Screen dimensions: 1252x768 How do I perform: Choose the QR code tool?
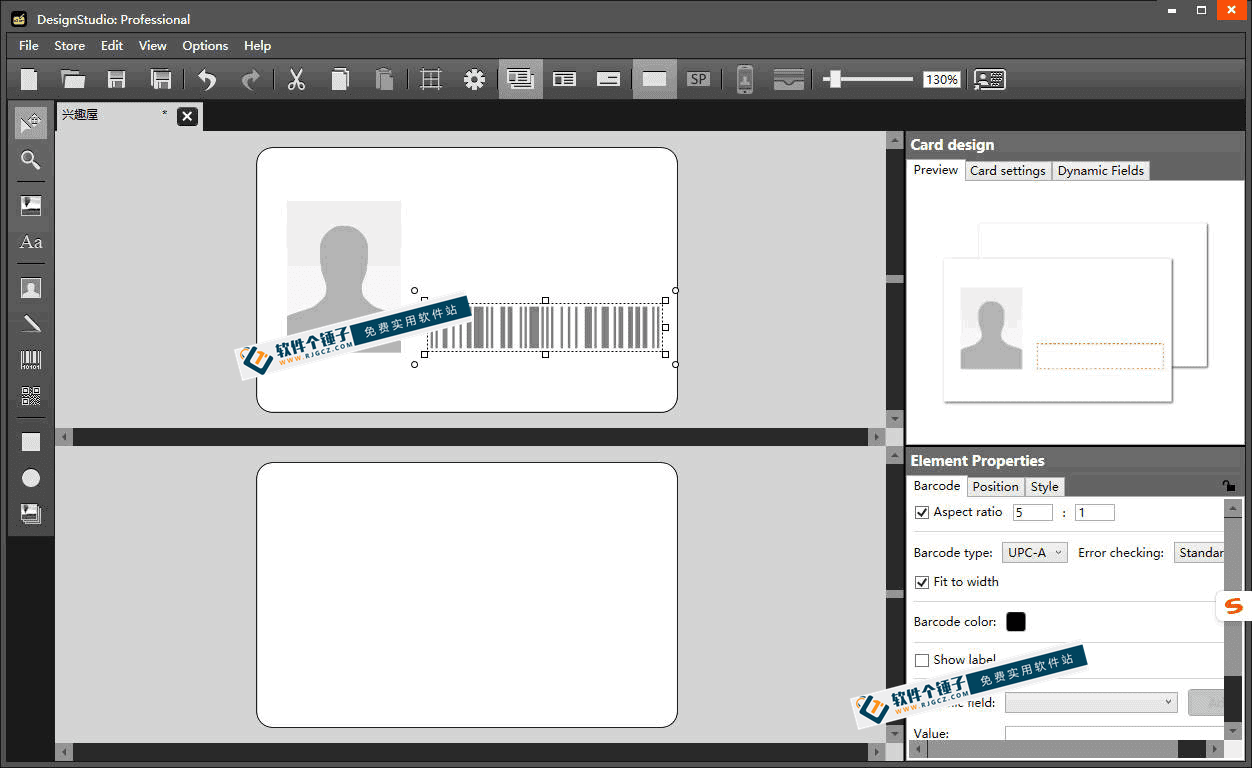click(31, 396)
